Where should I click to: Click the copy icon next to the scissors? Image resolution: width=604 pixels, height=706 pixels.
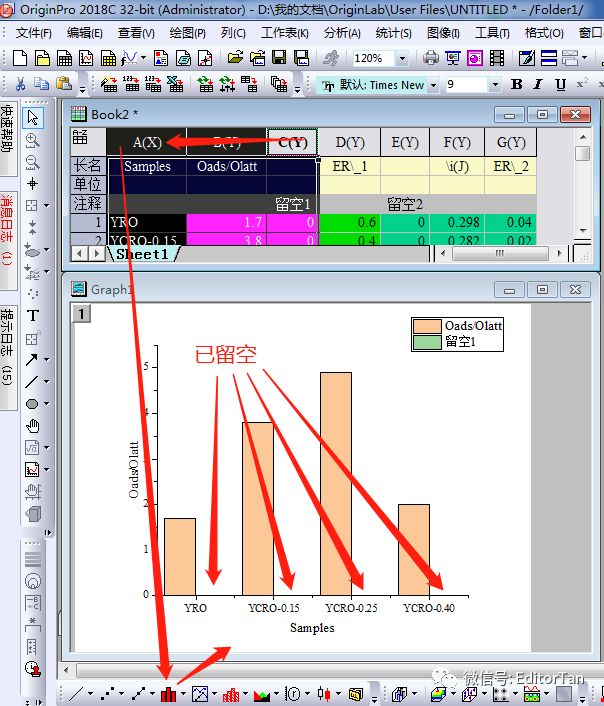41,84
